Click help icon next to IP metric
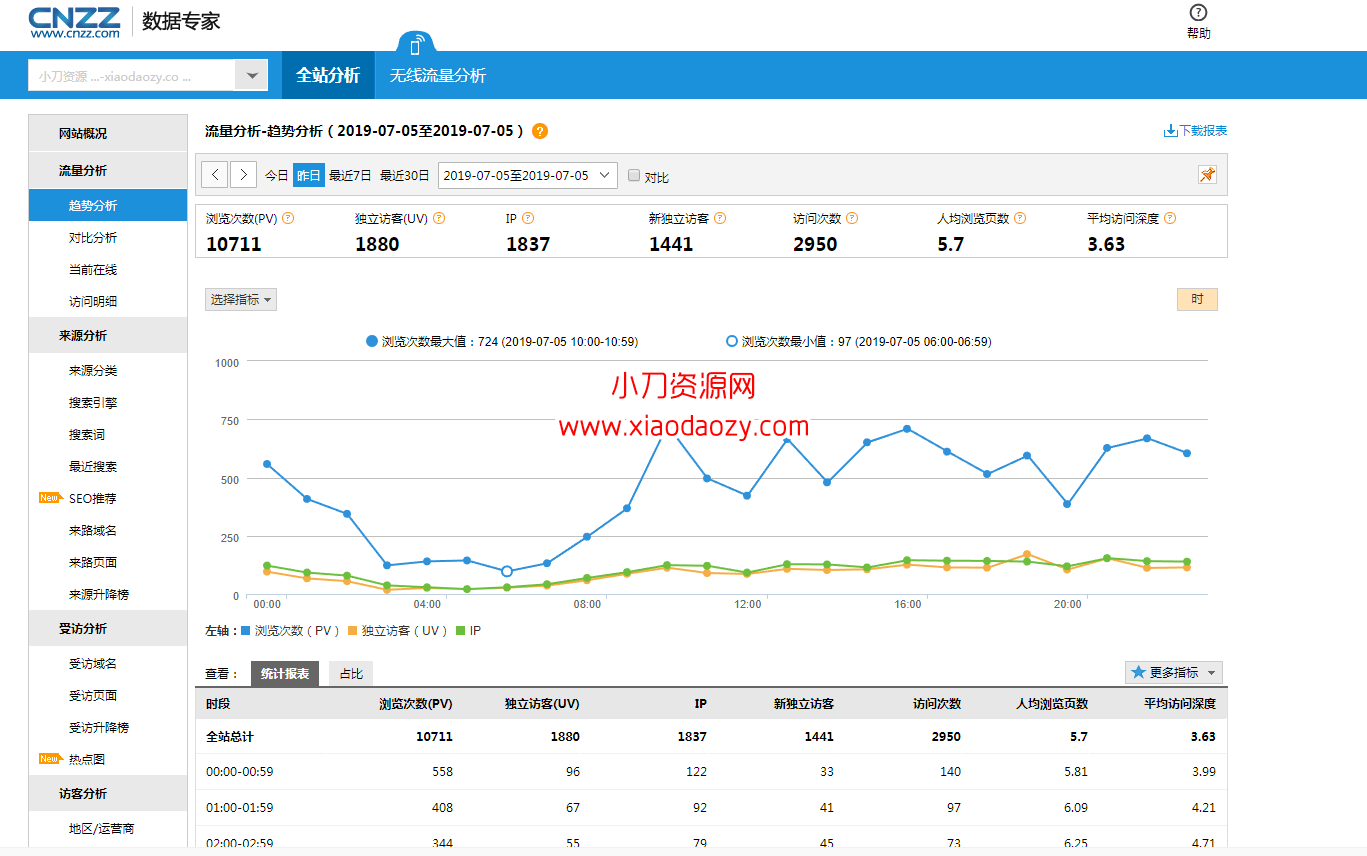Viewport: 1367px width, 856px height. pyautogui.click(x=528, y=218)
